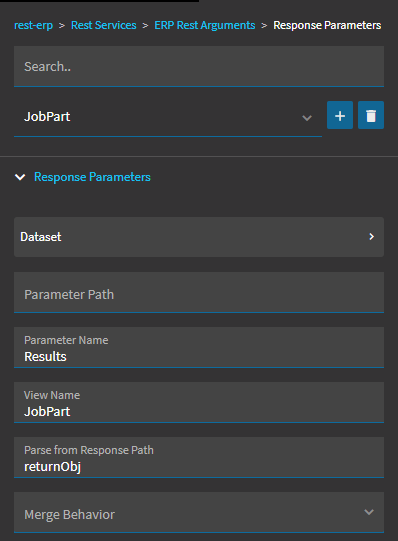Image resolution: width=398 pixels, height=541 pixels.
Task: Go to rest-erp breadcrumb link
Action: pyautogui.click(x=33, y=25)
